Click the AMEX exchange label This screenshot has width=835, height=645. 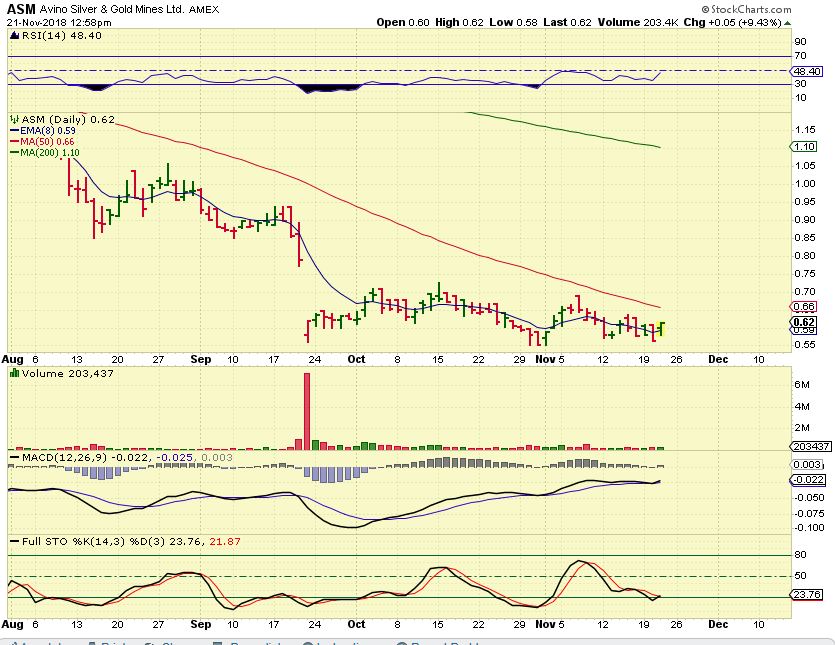coord(204,10)
